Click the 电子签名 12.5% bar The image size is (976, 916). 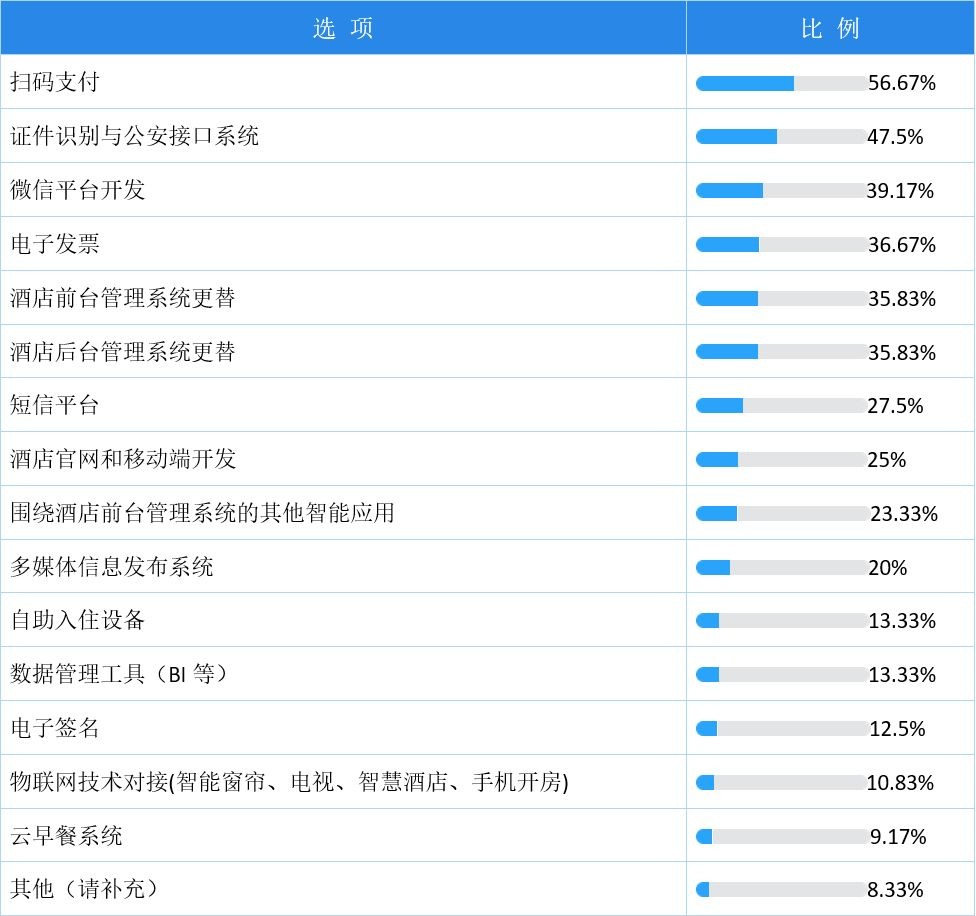pos(782,729)
